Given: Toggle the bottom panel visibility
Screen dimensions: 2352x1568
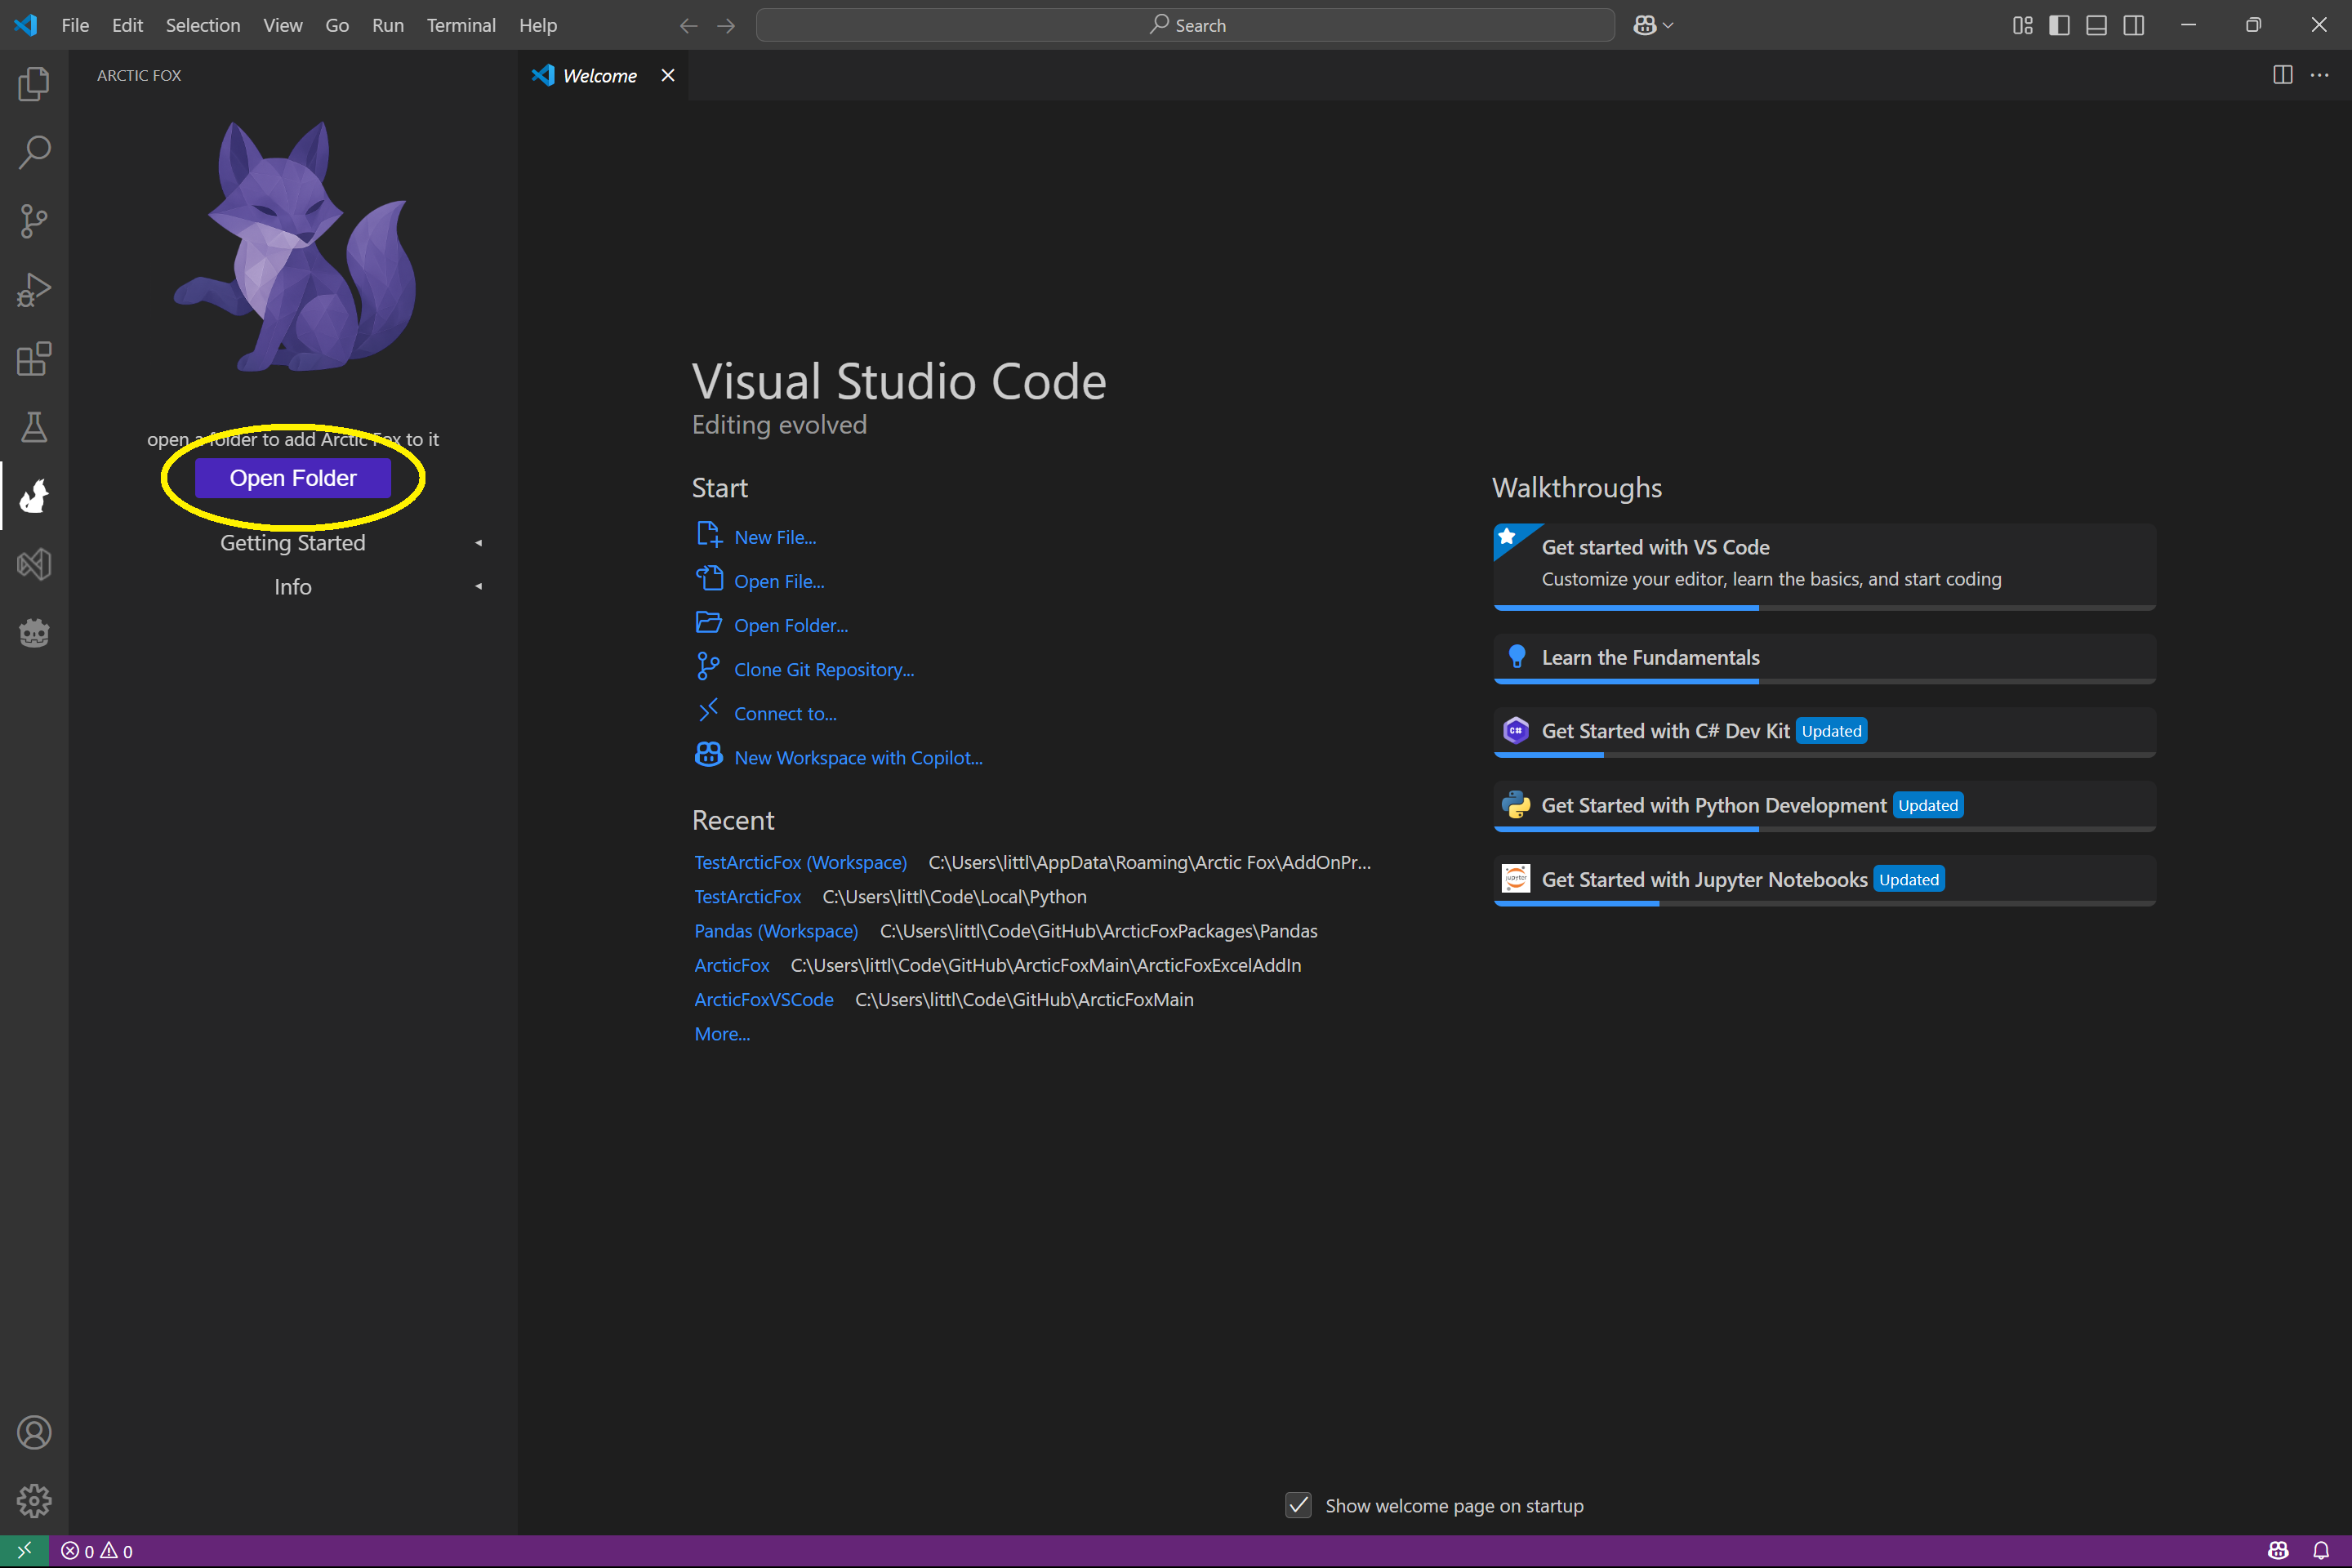Looking at the screenshot, I should coord(2096,25).
